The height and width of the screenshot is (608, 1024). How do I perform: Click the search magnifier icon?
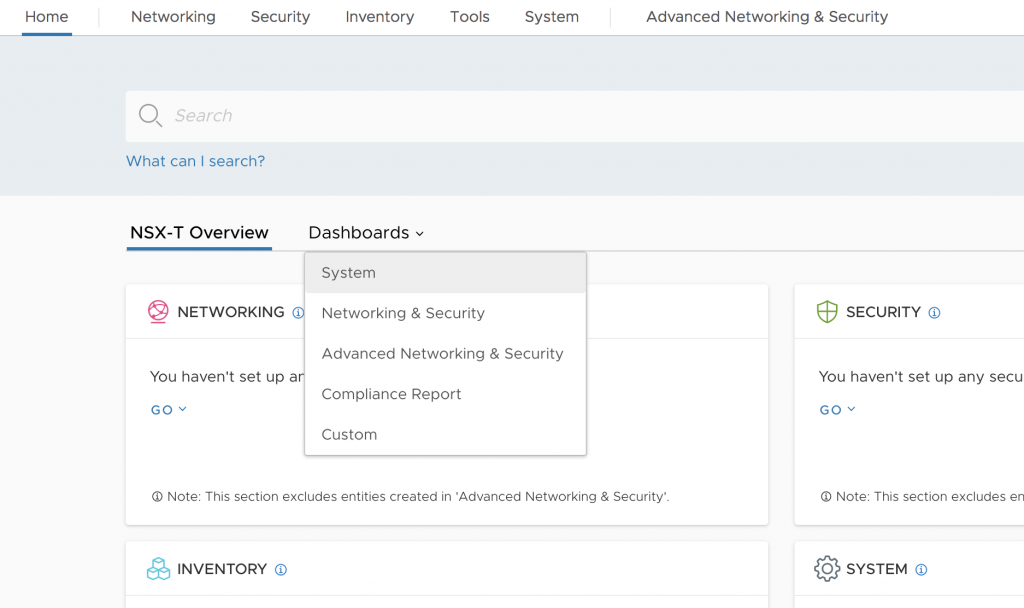(150, 116)
